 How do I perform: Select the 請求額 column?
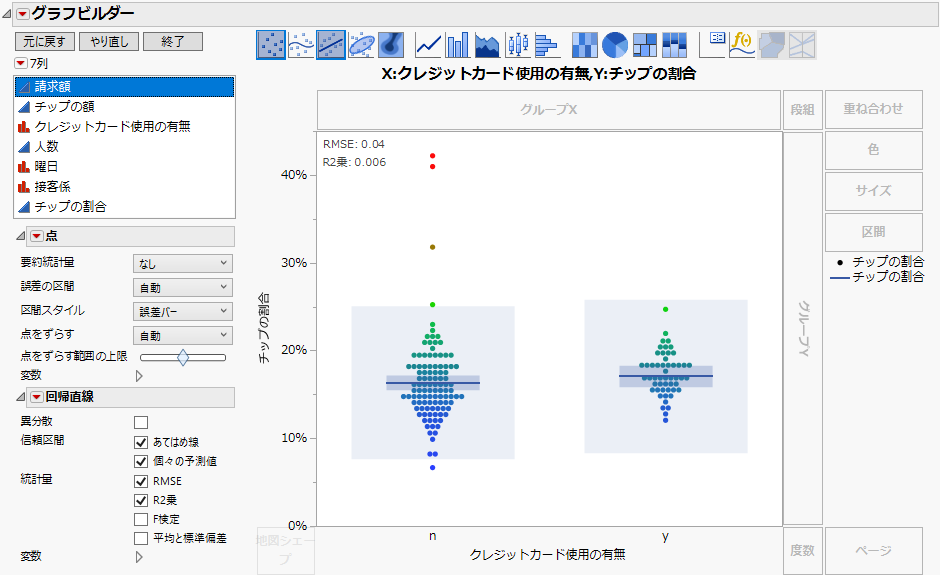click(x=125, y=87)
